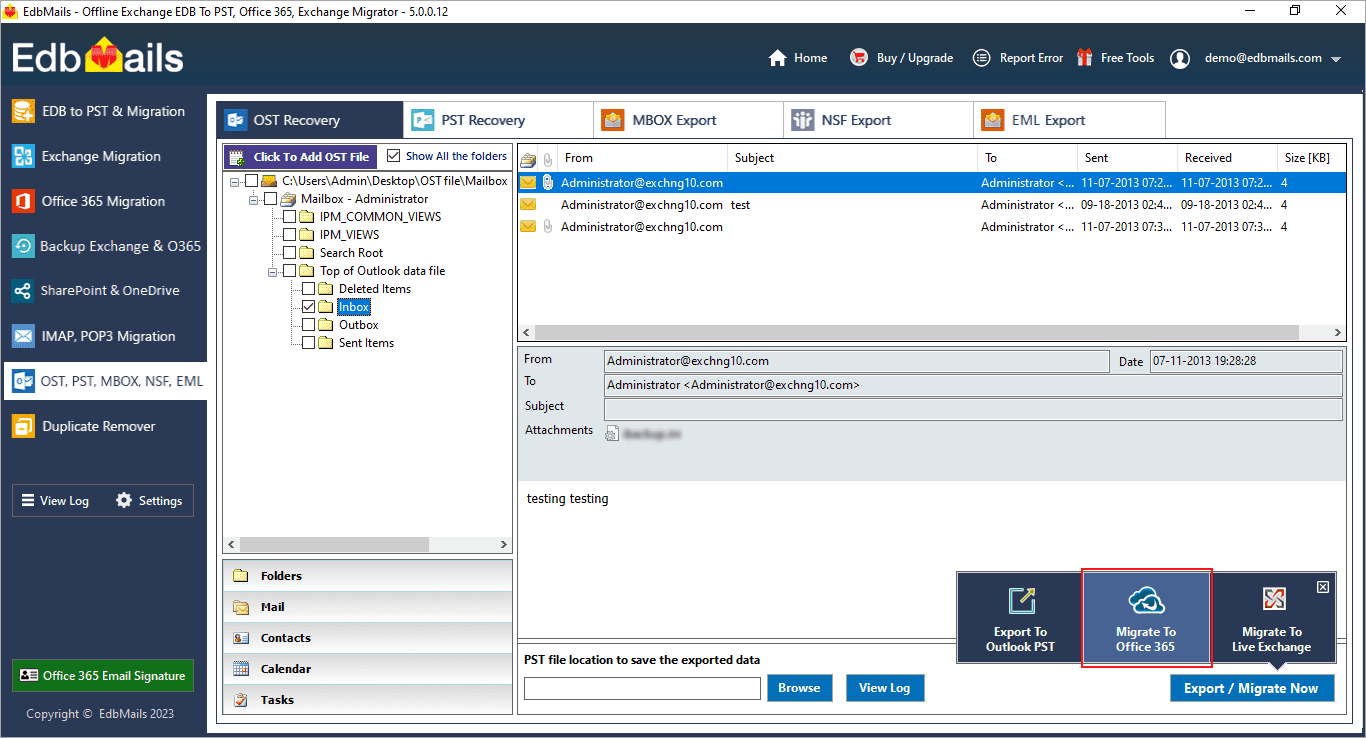Click the Contacts panel icon
The width and height of the screenshot is (1366, 738).
[x=240, y=638]
